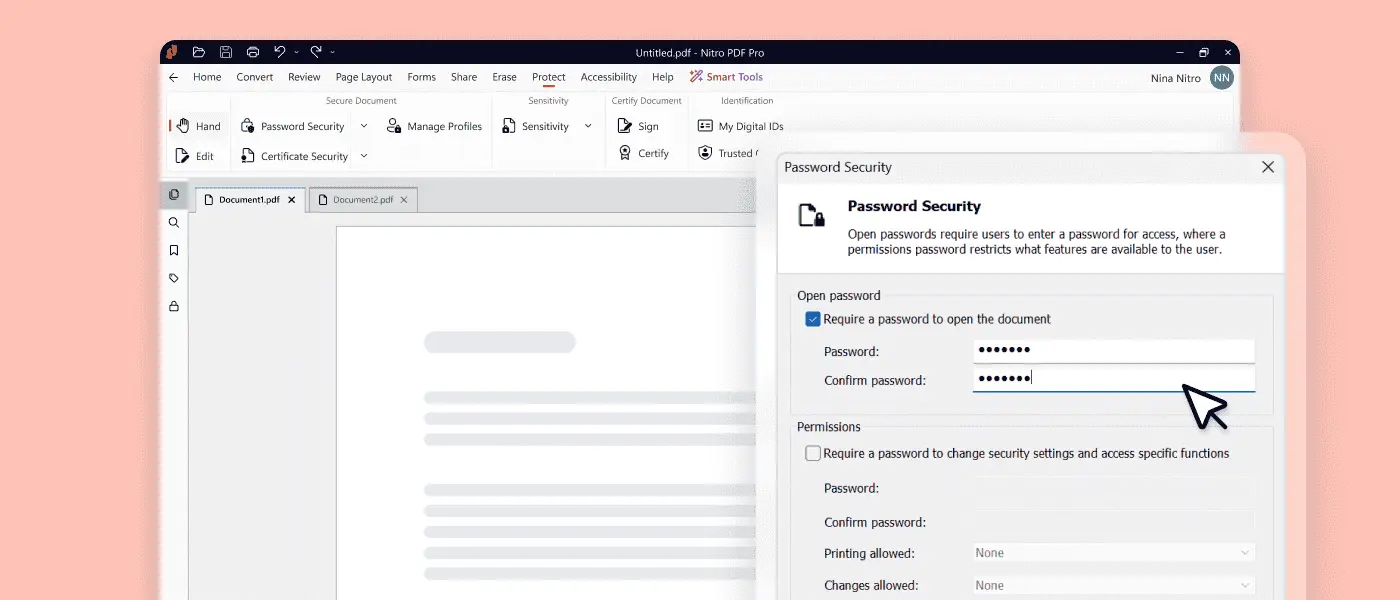
Task: Expand the Password Security dropdown arrow
Action: click(x=364, y=126)
